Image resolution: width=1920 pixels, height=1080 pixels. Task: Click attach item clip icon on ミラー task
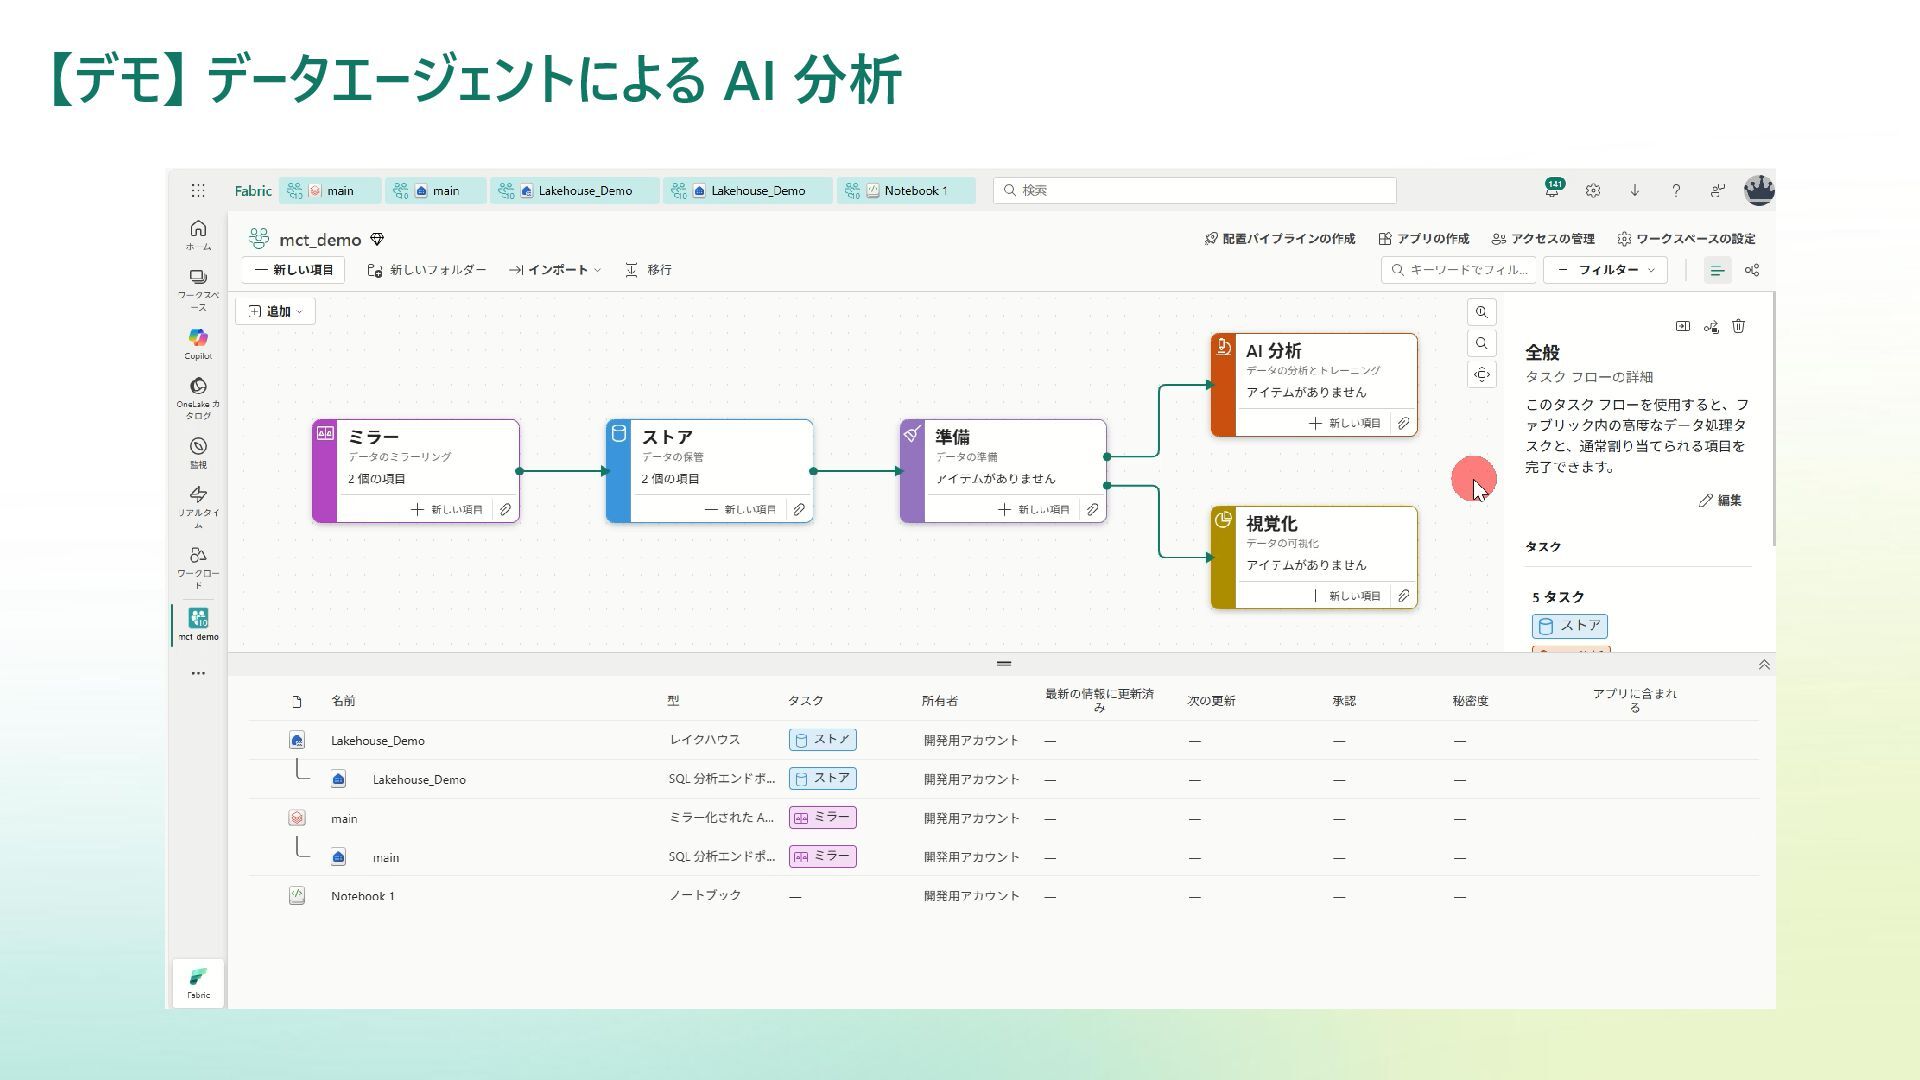505,509
